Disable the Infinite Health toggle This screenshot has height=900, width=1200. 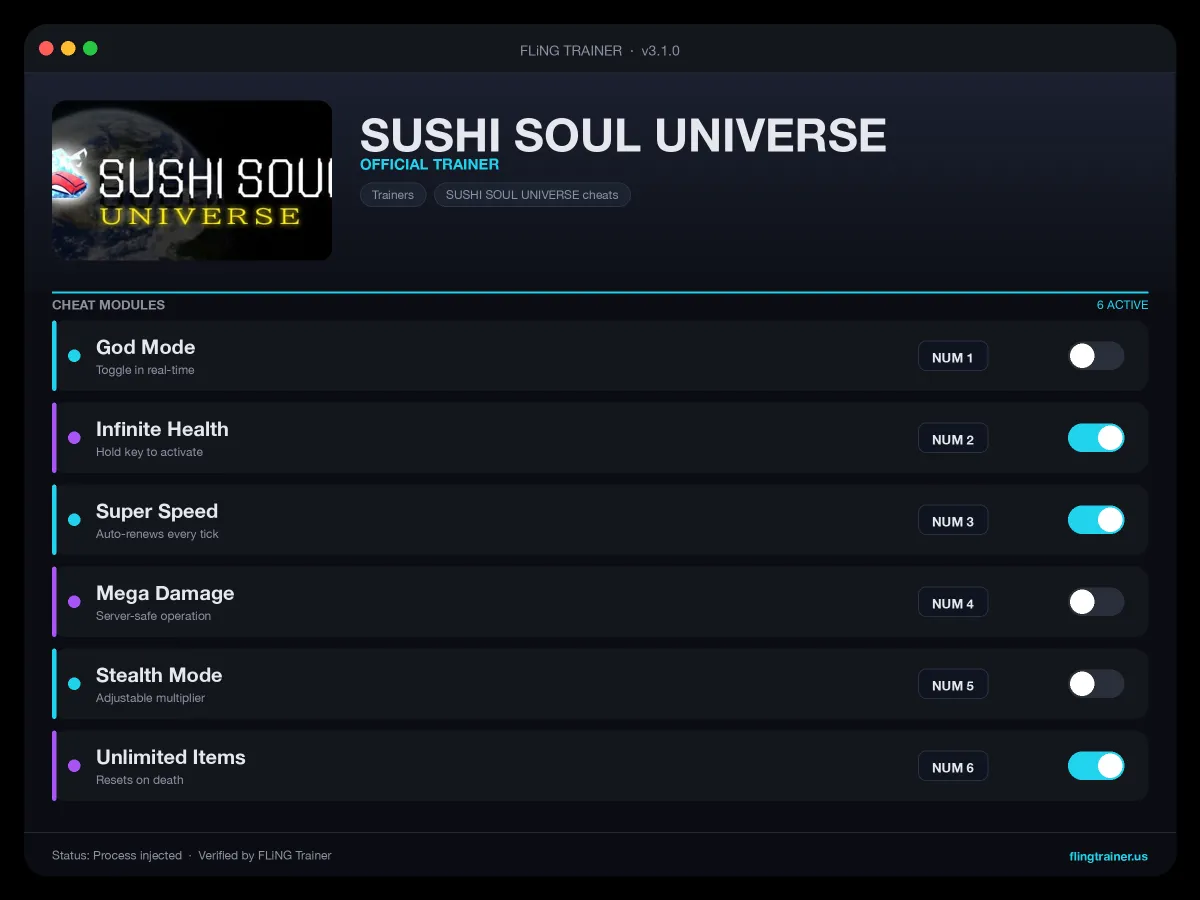click(1096, 438)
